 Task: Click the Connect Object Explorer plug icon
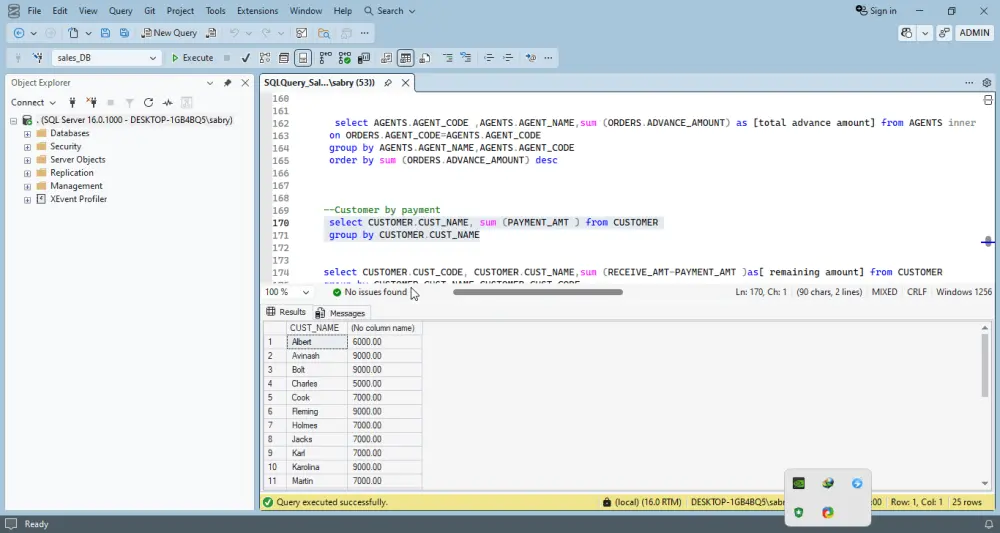(x=72, y=103)
